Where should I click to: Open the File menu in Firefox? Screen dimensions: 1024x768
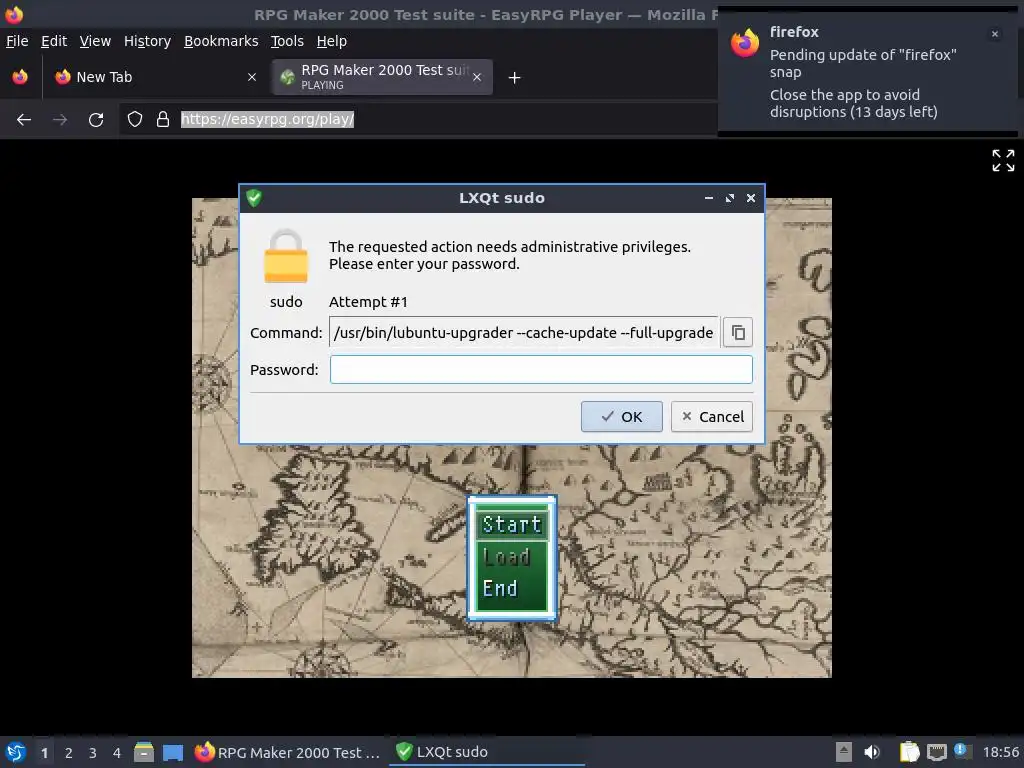pos(17,41)
